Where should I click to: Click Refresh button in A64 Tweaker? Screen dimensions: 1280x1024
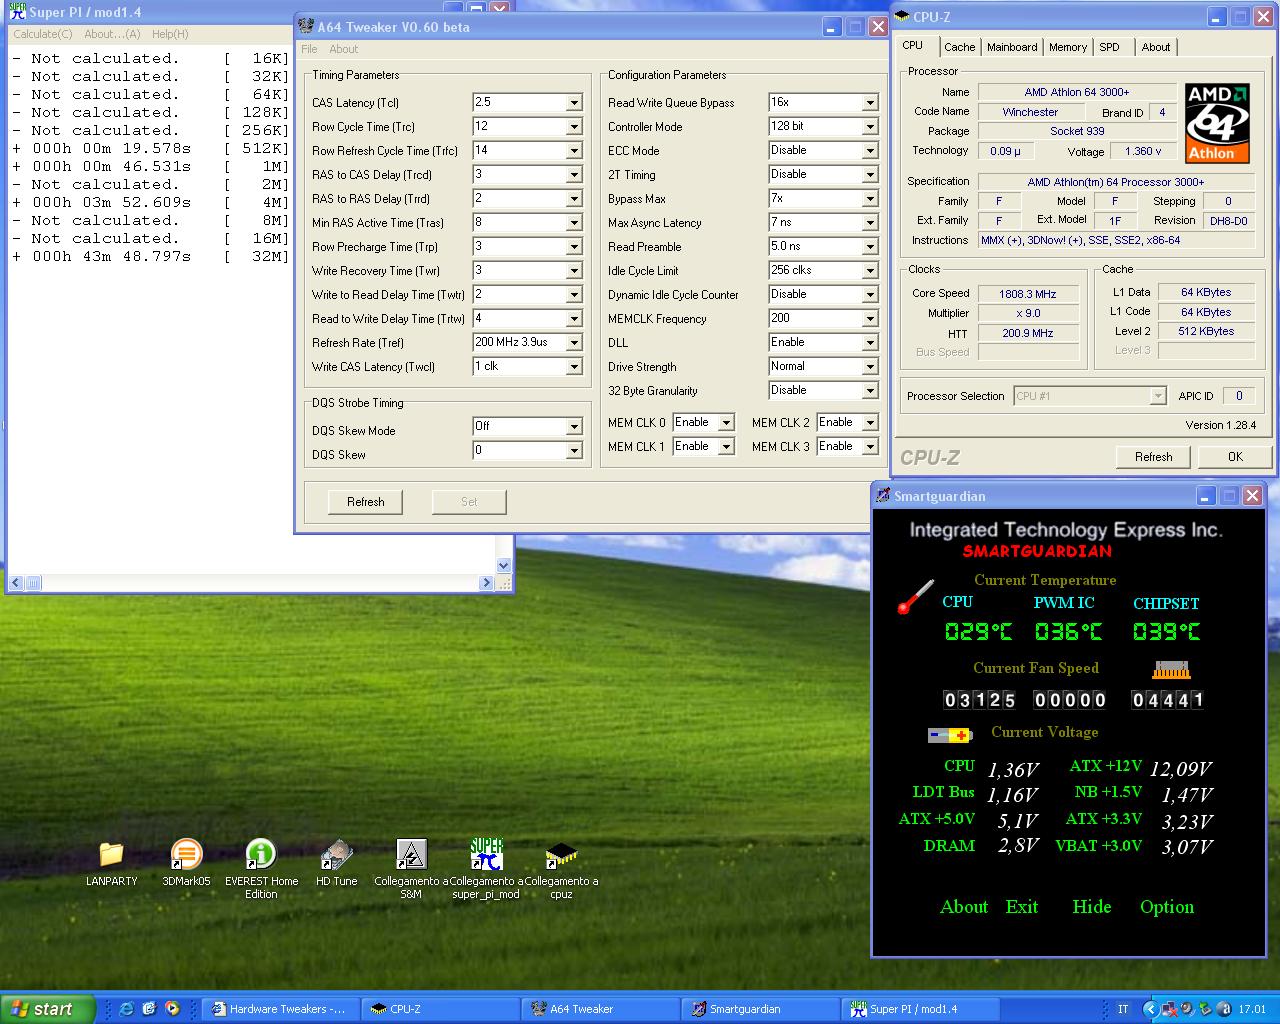(365, 502)
